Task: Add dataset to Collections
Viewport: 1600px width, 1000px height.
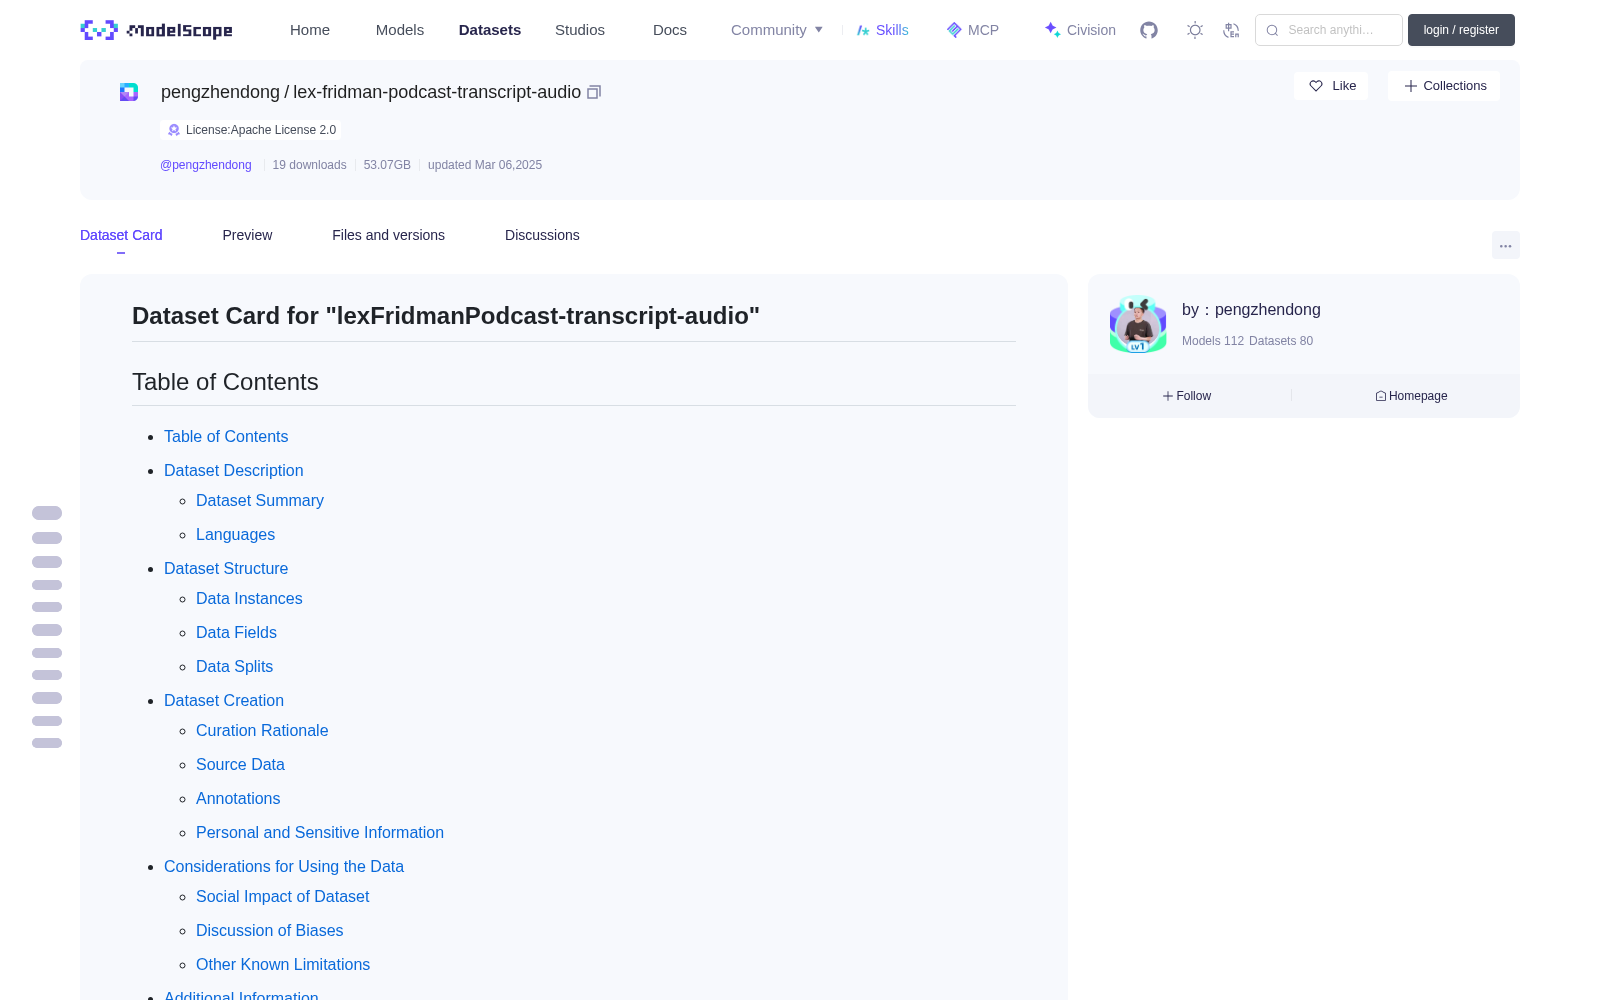Action: (x=1444, y=86)
